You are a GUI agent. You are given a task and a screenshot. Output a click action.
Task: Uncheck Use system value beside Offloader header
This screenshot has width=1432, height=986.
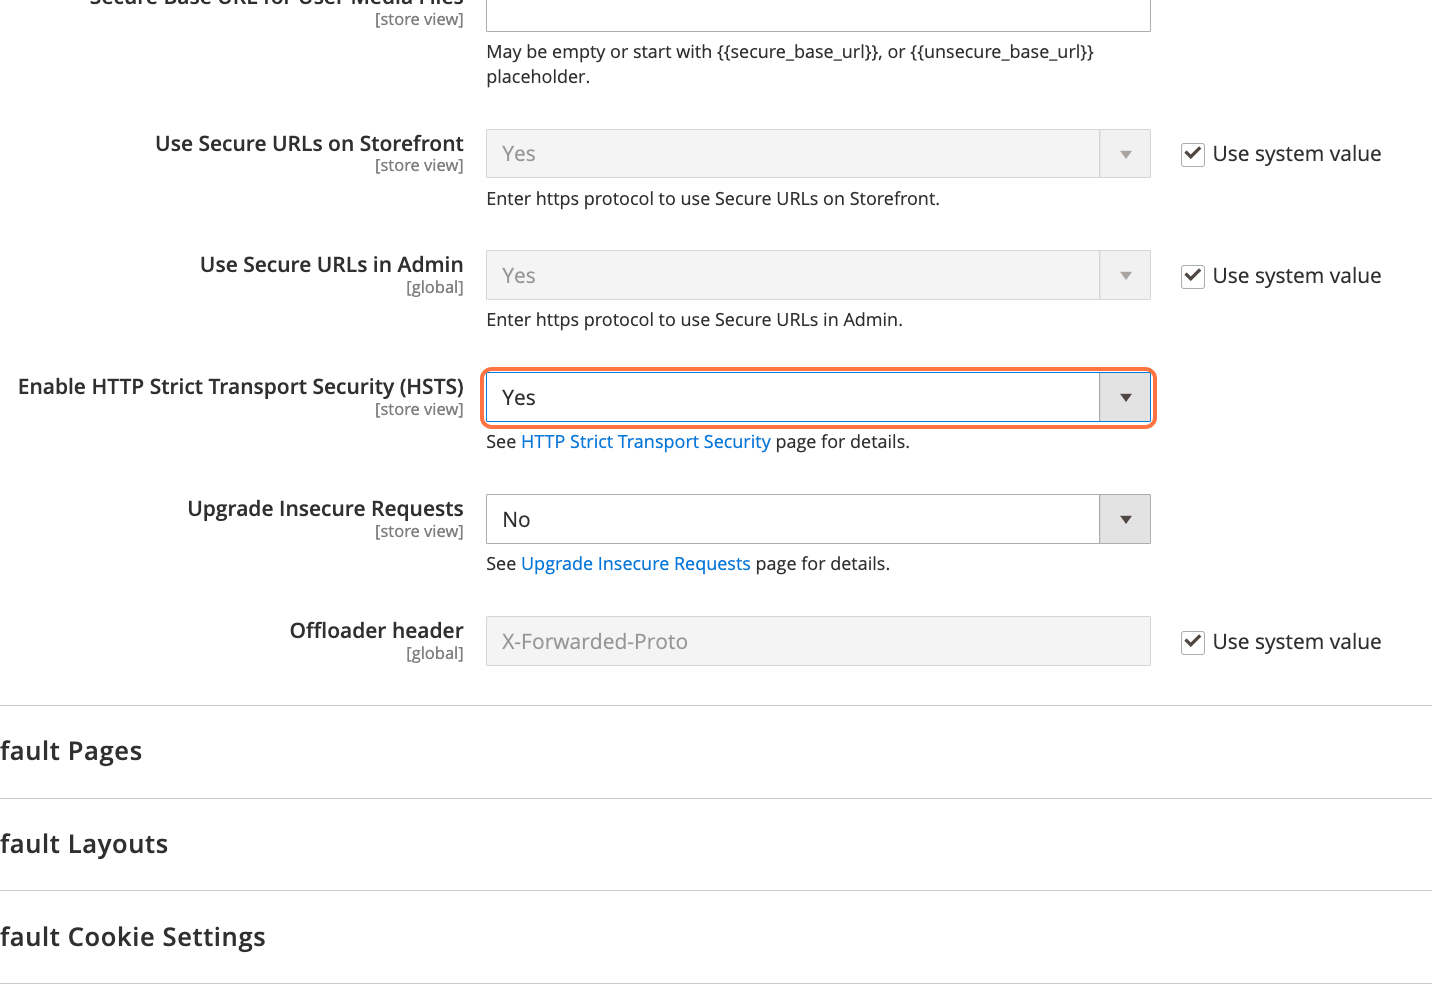click(x=1192, y=642)
